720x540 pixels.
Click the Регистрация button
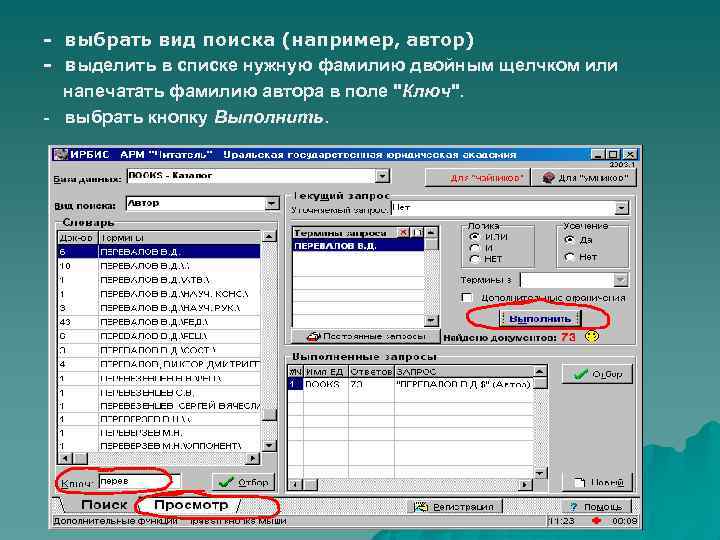tap(454, 506)
